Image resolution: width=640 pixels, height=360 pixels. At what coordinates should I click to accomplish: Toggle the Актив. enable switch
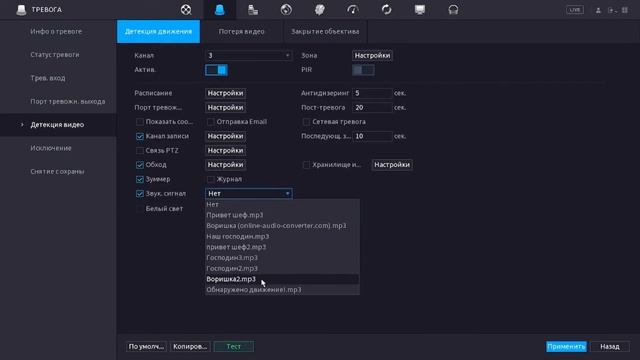click(216, 70)
